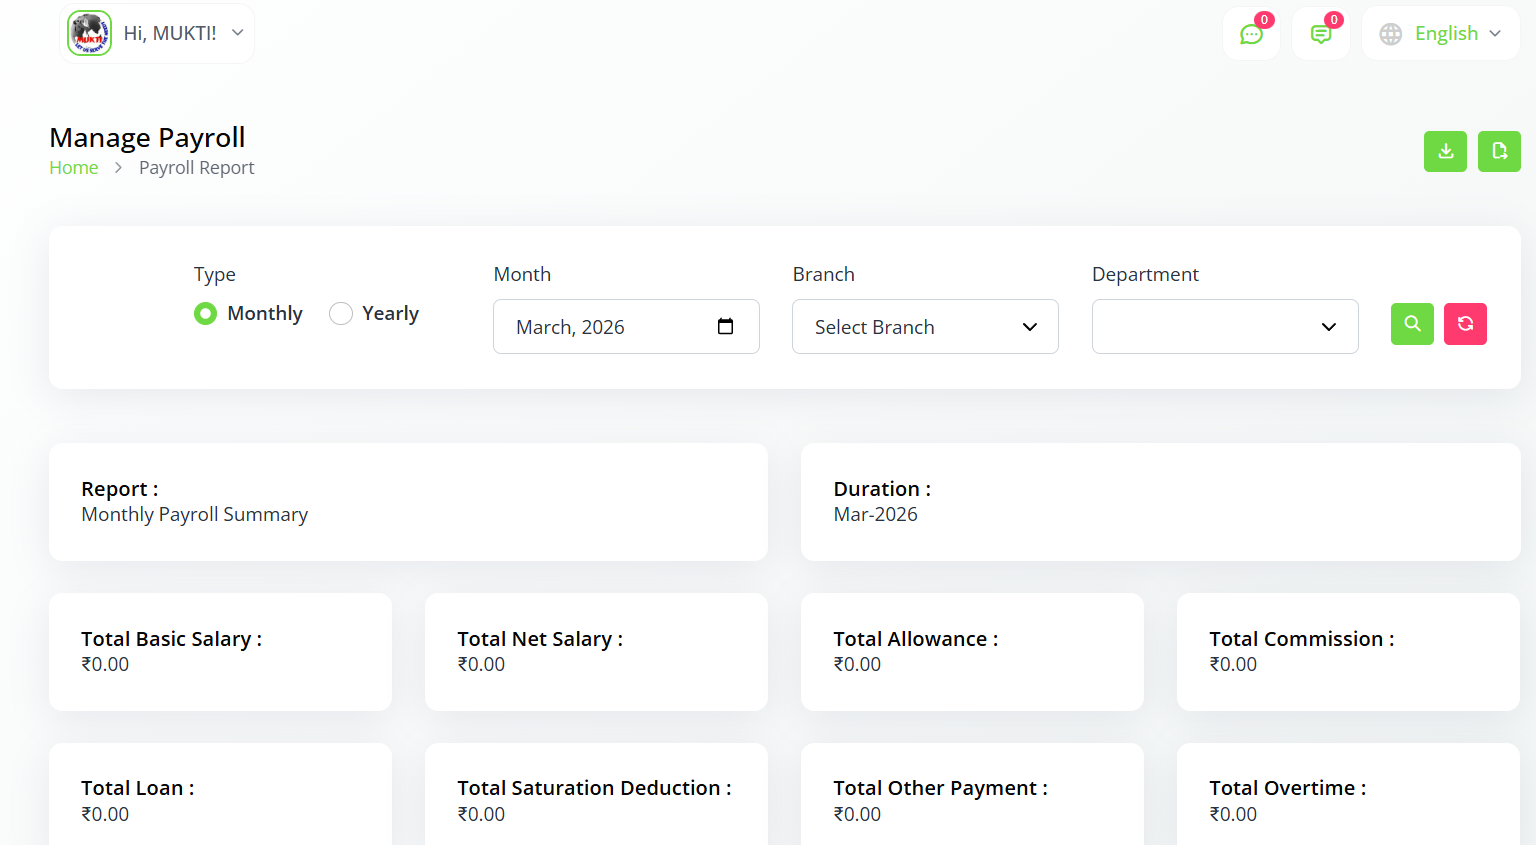1536x845 pixels.
Task: Open the Department dropdown
Action: click(1224, 327)
